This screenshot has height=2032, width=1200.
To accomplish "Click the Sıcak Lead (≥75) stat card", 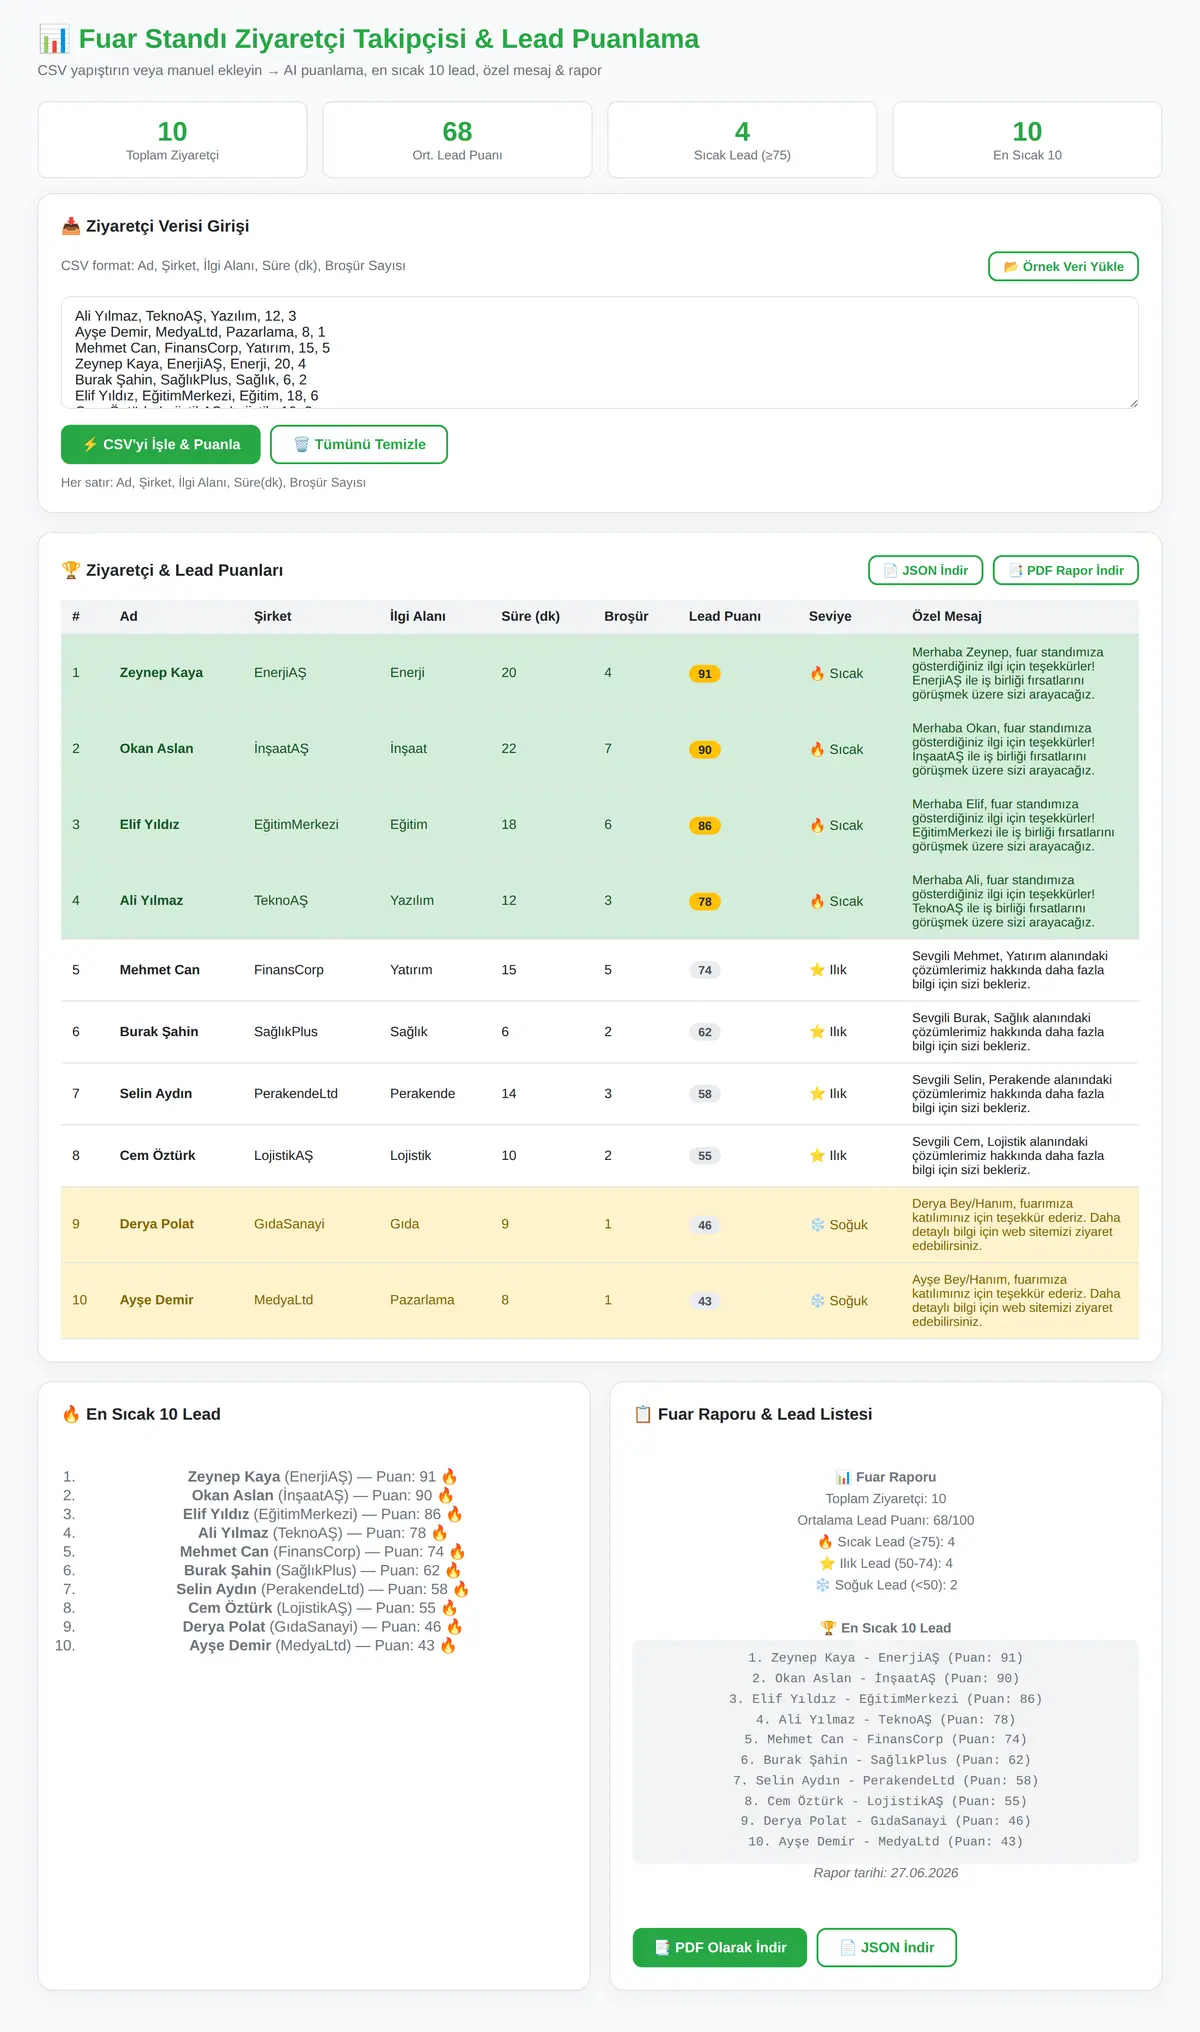I will (x=742, y=140).
